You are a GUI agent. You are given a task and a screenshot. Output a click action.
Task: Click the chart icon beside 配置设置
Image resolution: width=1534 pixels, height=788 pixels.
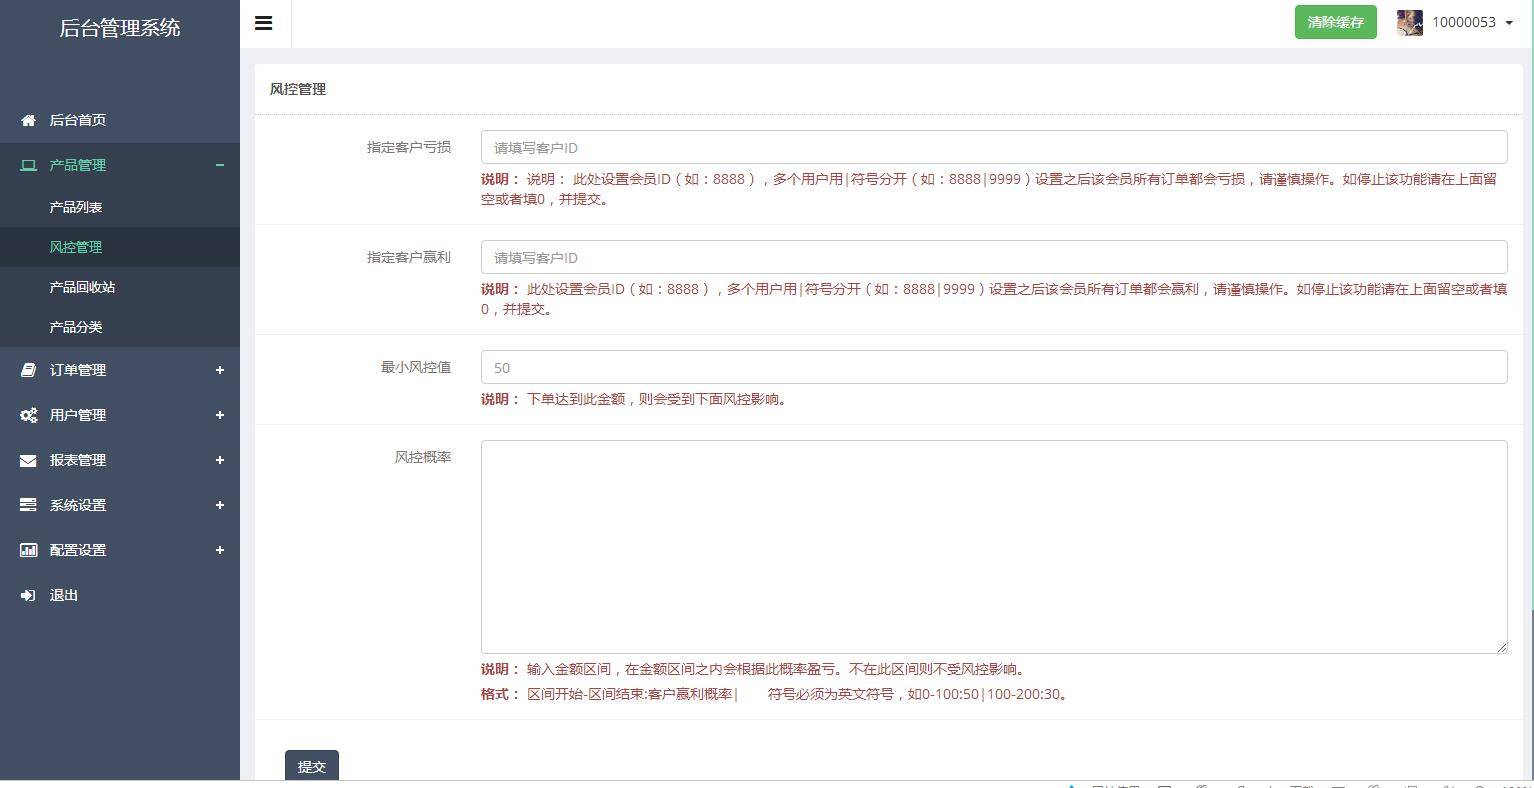pos(27,550)
